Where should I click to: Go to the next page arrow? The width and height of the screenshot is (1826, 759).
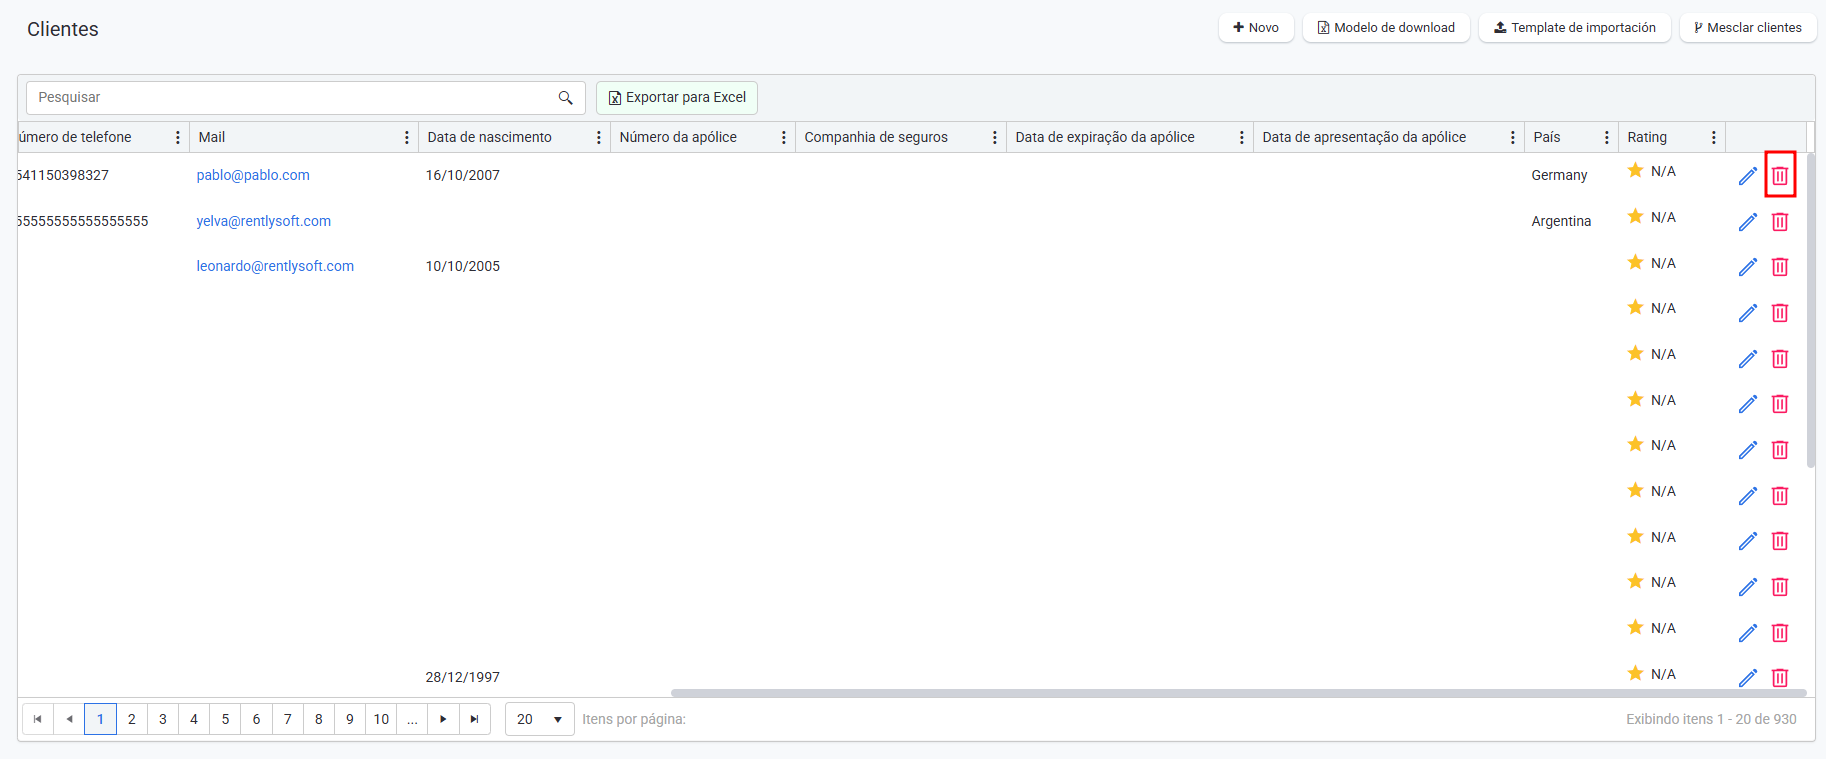coord(443,719)
